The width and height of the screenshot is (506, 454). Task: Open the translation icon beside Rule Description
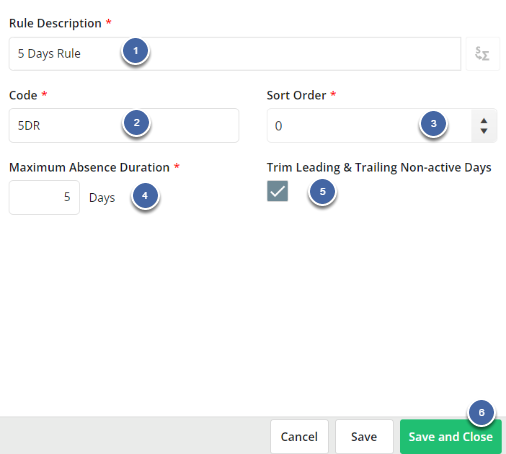point(482,54)
